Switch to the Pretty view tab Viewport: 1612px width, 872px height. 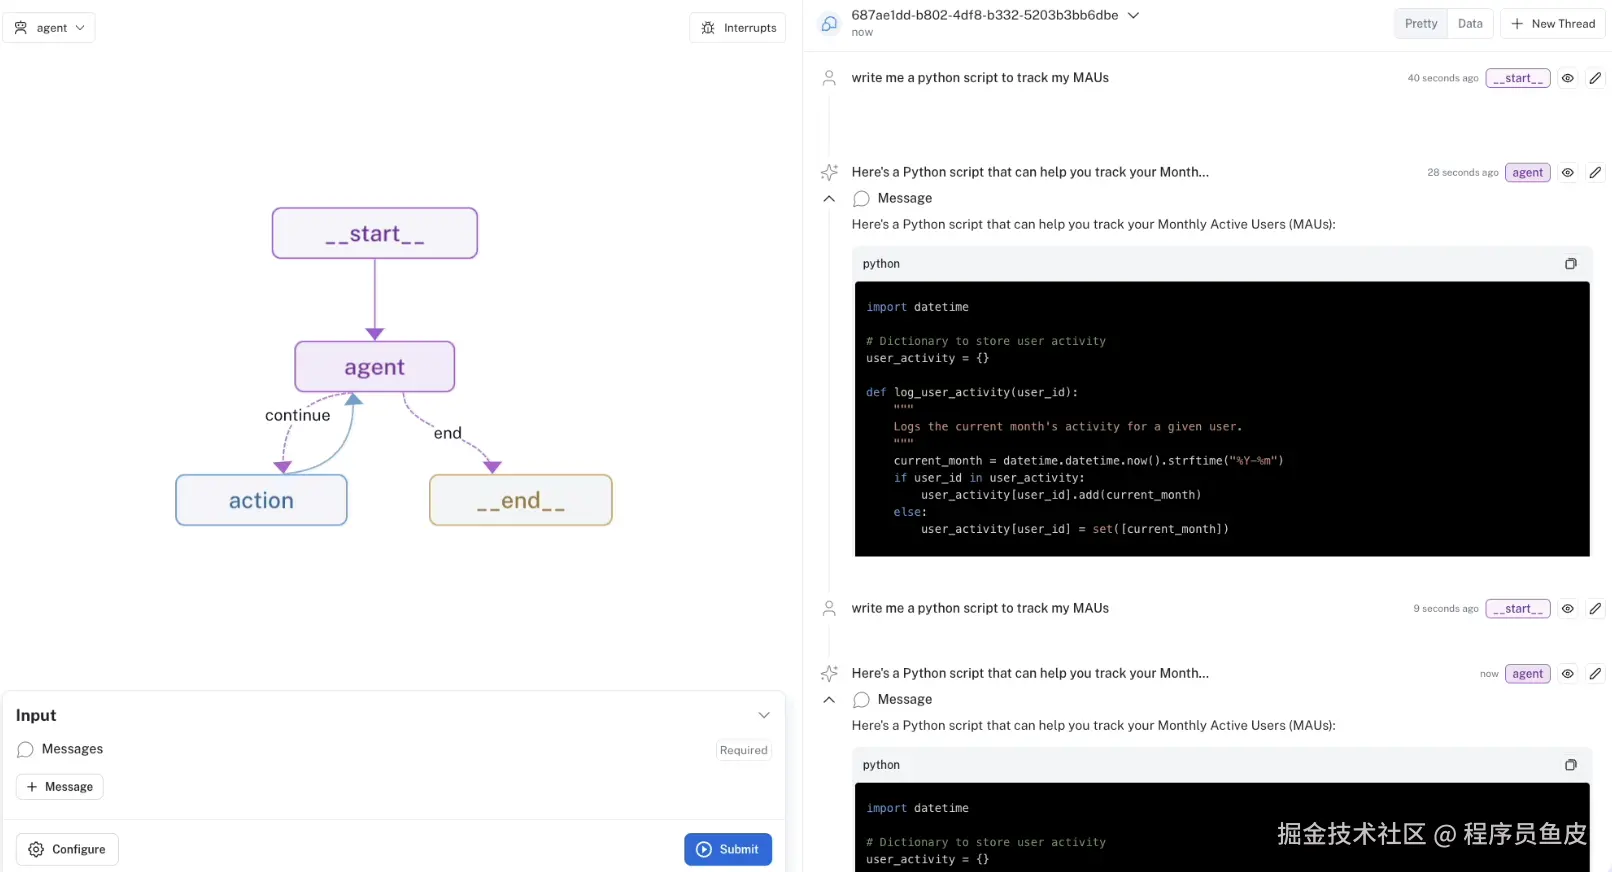(x=1420, y=24)
